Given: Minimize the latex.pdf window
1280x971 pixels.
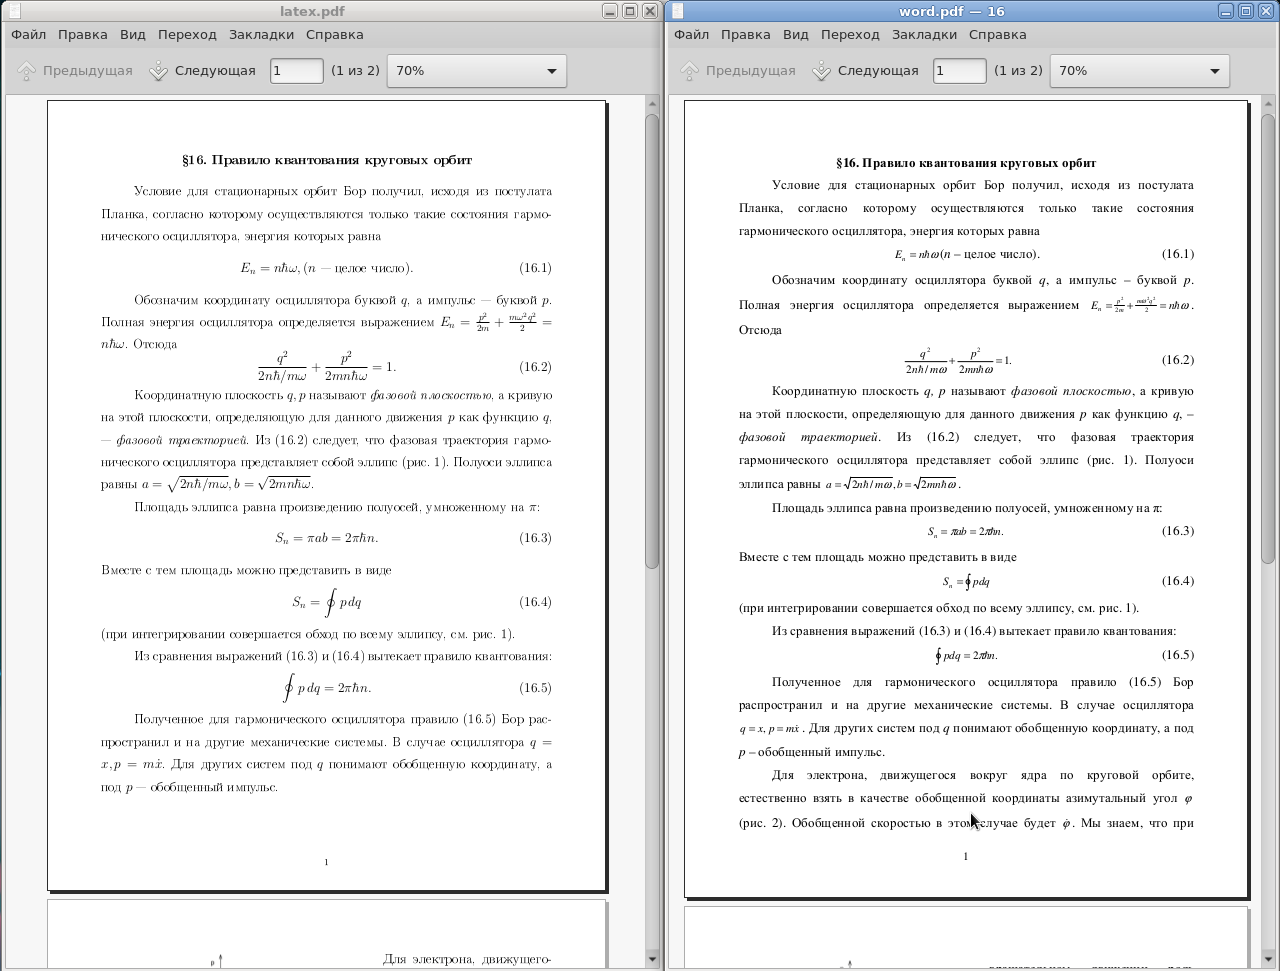Looking at the screenshot, I should (610, 11).
